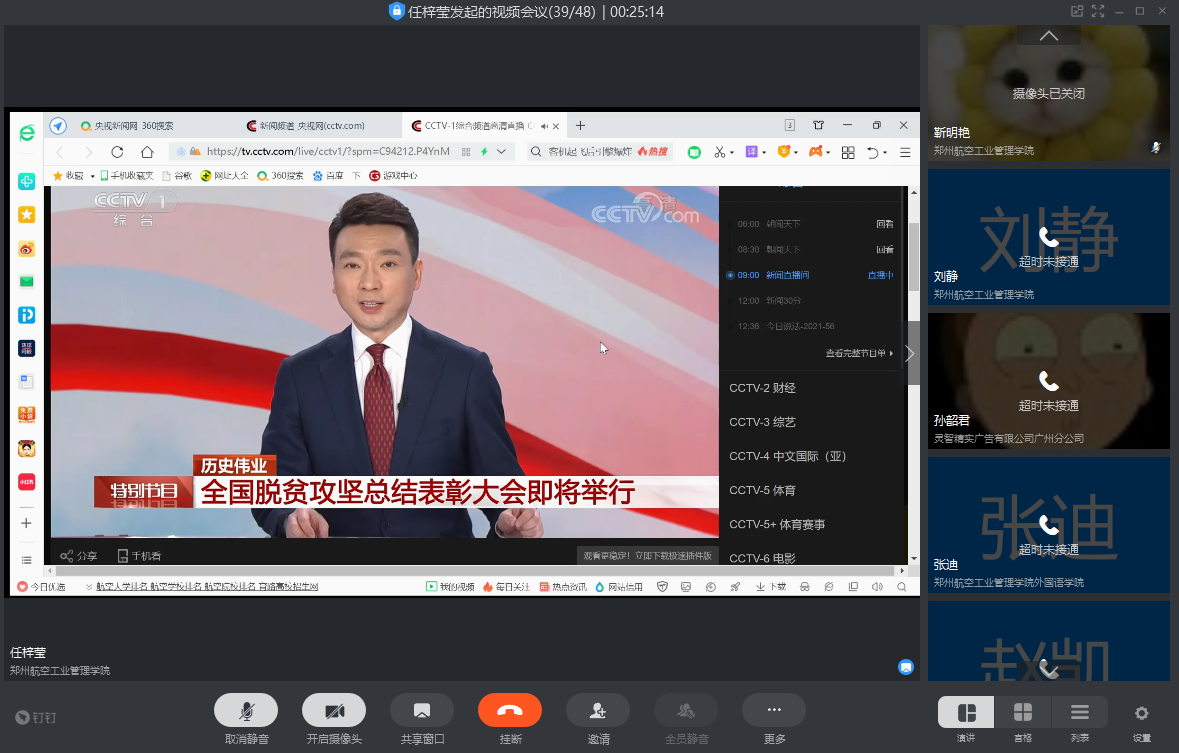Open the browser hamburger menu
The image size is (1179, 753).
click(x=905, y=152)
